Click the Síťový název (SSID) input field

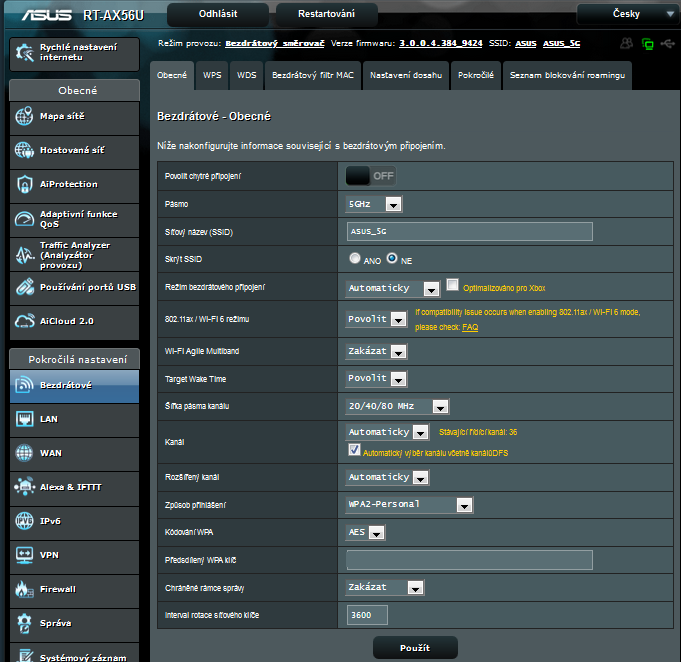[469, 231]
